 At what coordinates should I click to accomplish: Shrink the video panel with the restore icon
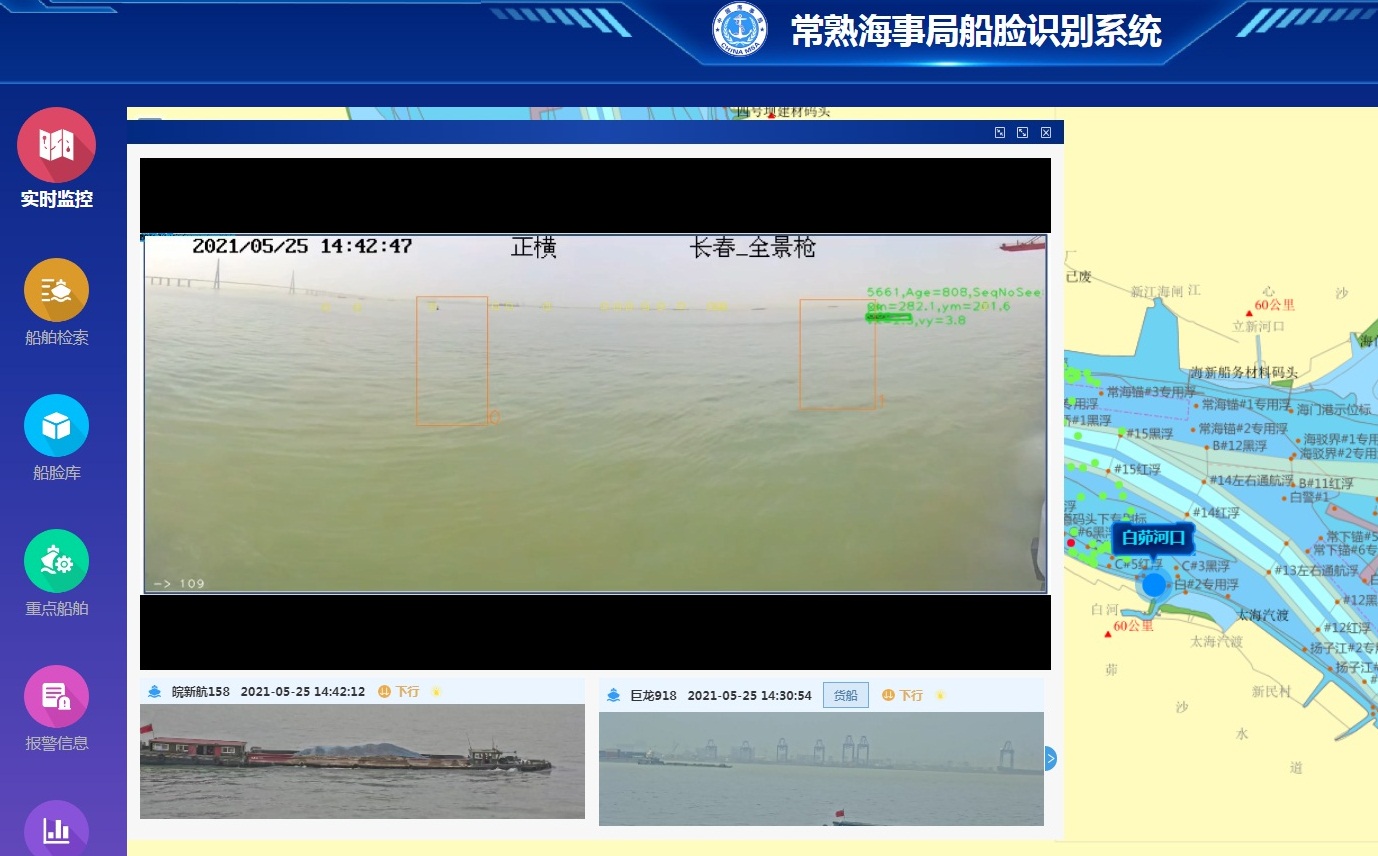point(999,133)
